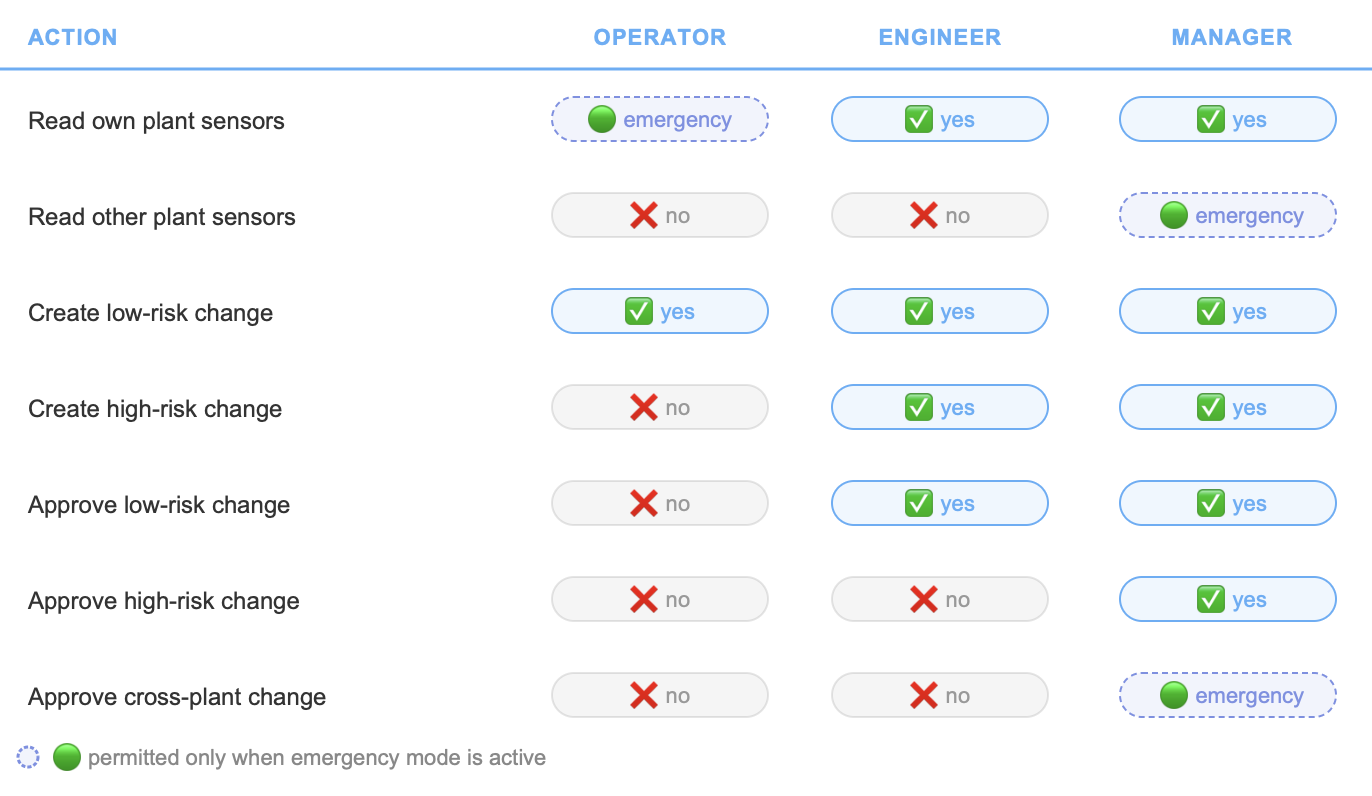Click green emergency icon for Operator own plant sensors
Image resolution: width=1372 pixels, height=796 pixels.
tap(602, 120)
